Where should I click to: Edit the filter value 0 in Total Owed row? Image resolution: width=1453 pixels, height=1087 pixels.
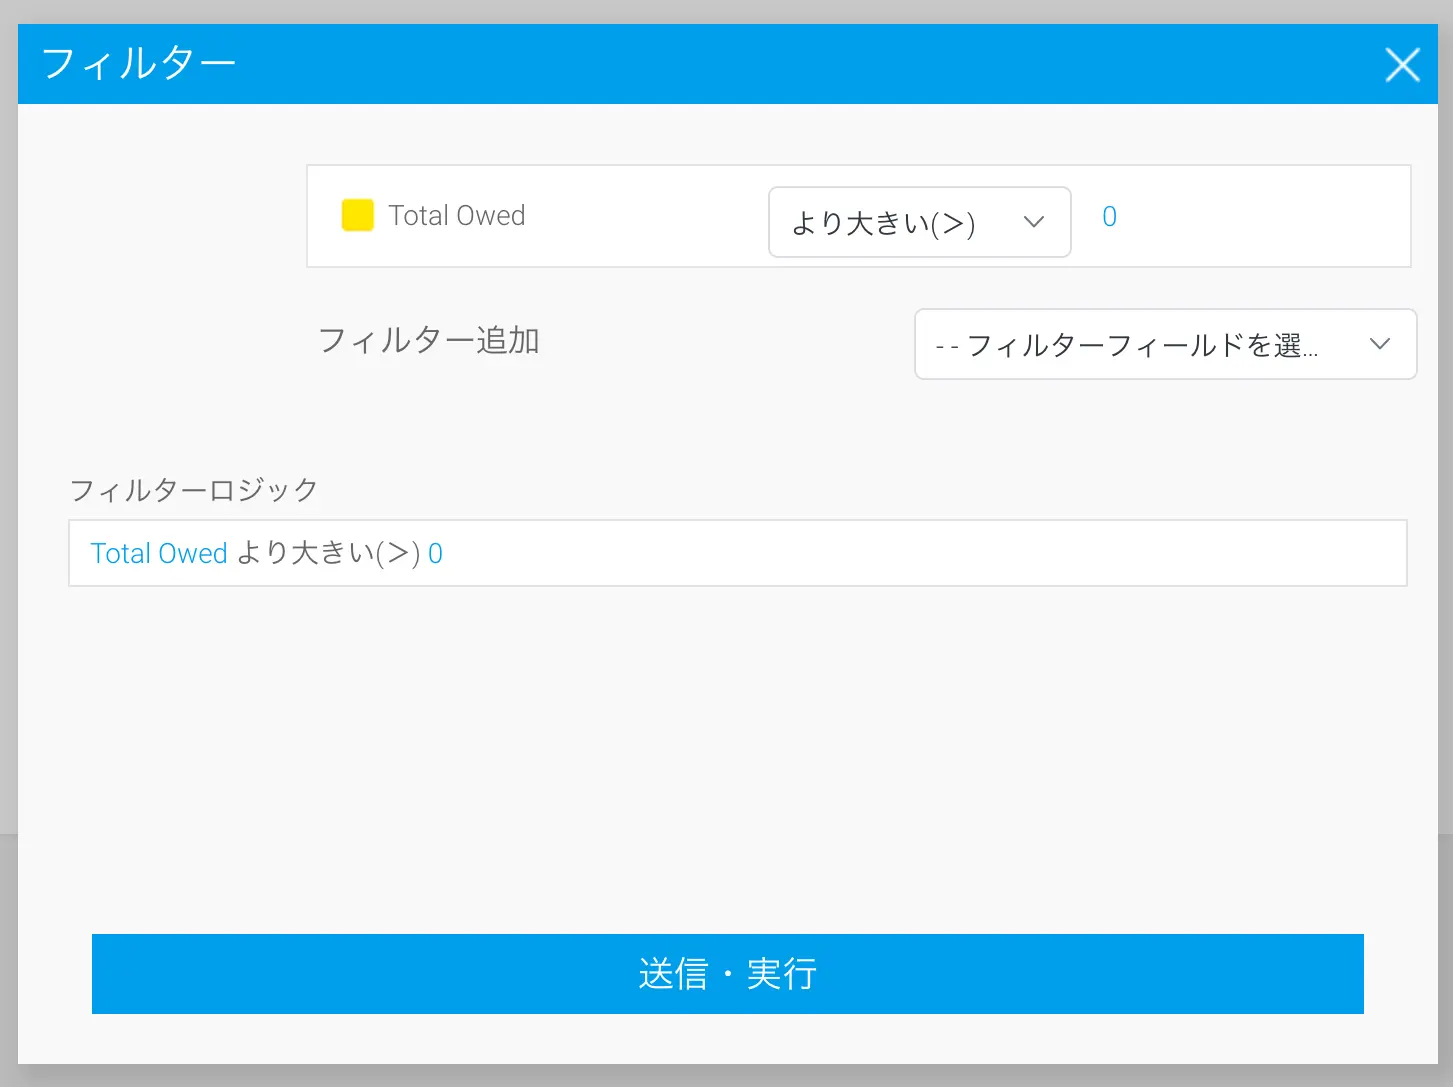(1109, 217)
